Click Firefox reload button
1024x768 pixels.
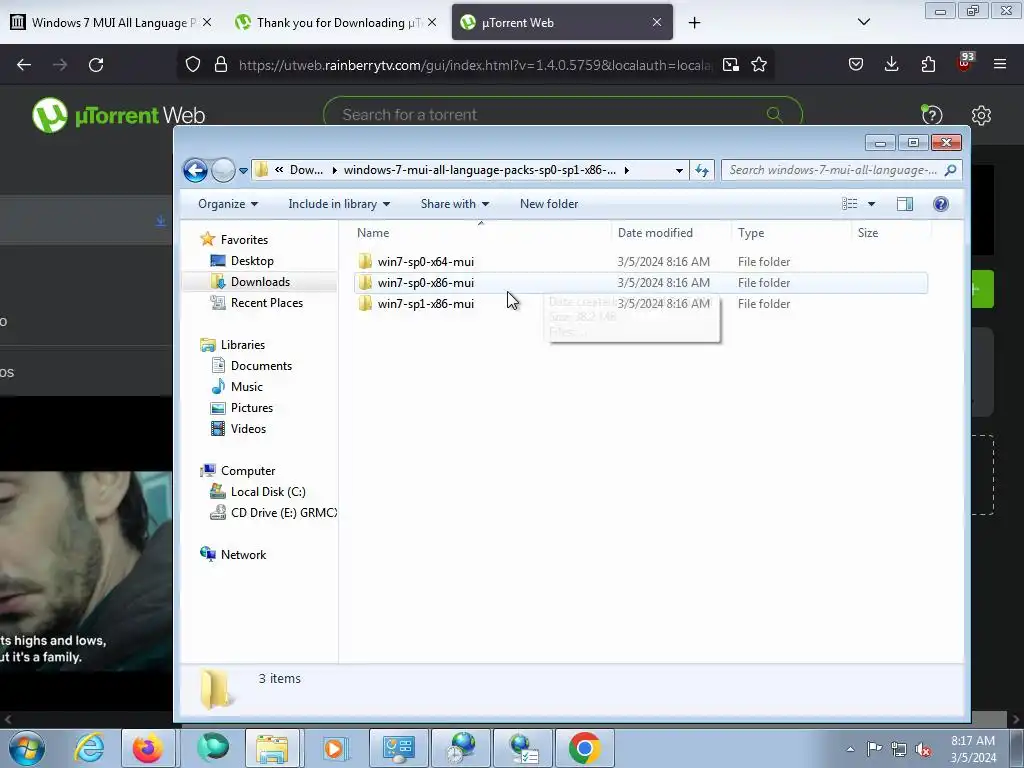pyautogui.click(x=96, y=65)
